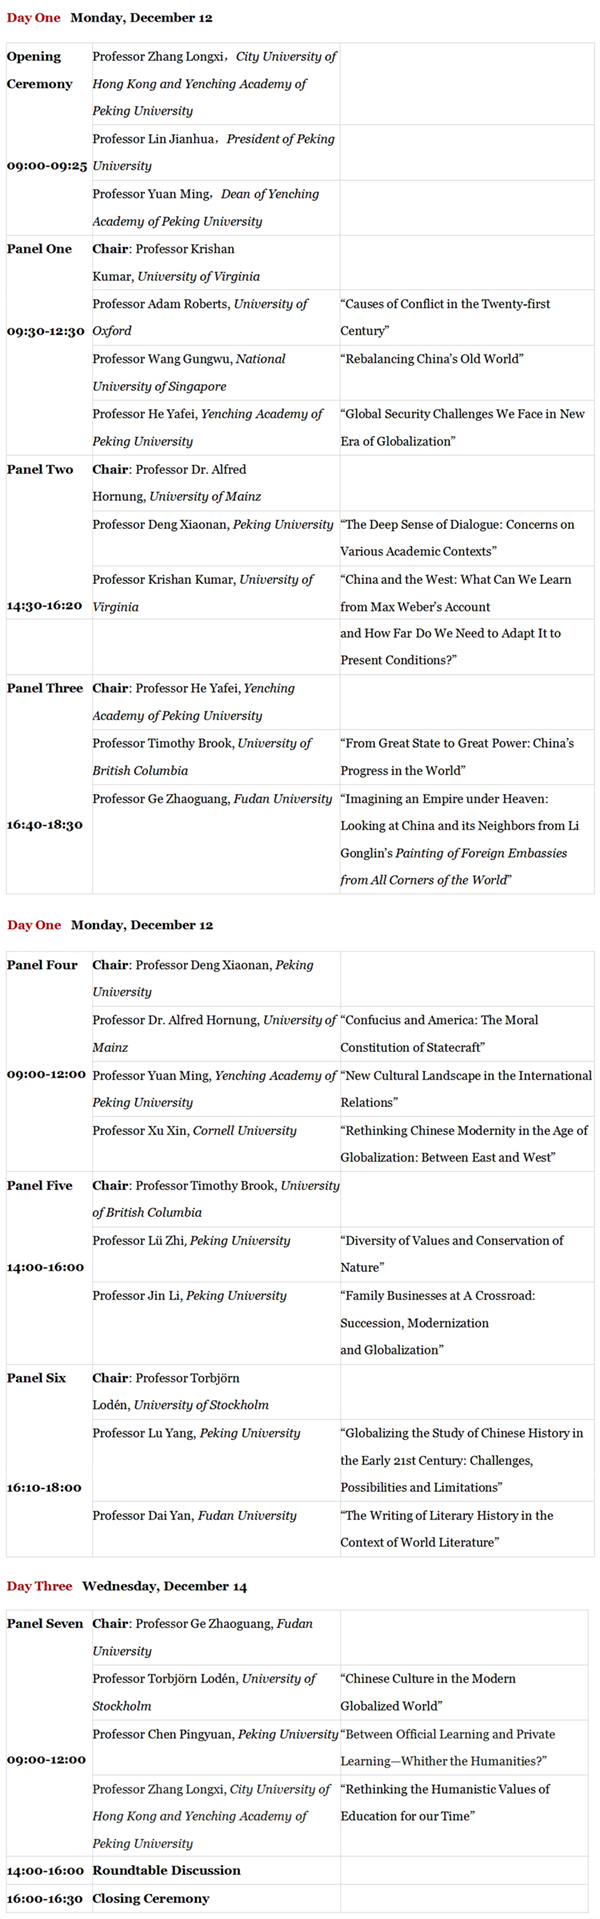Click Professor Dai Yan, Fudan University
Viewport: 600px width, 1919px height.
point(195,1515)
